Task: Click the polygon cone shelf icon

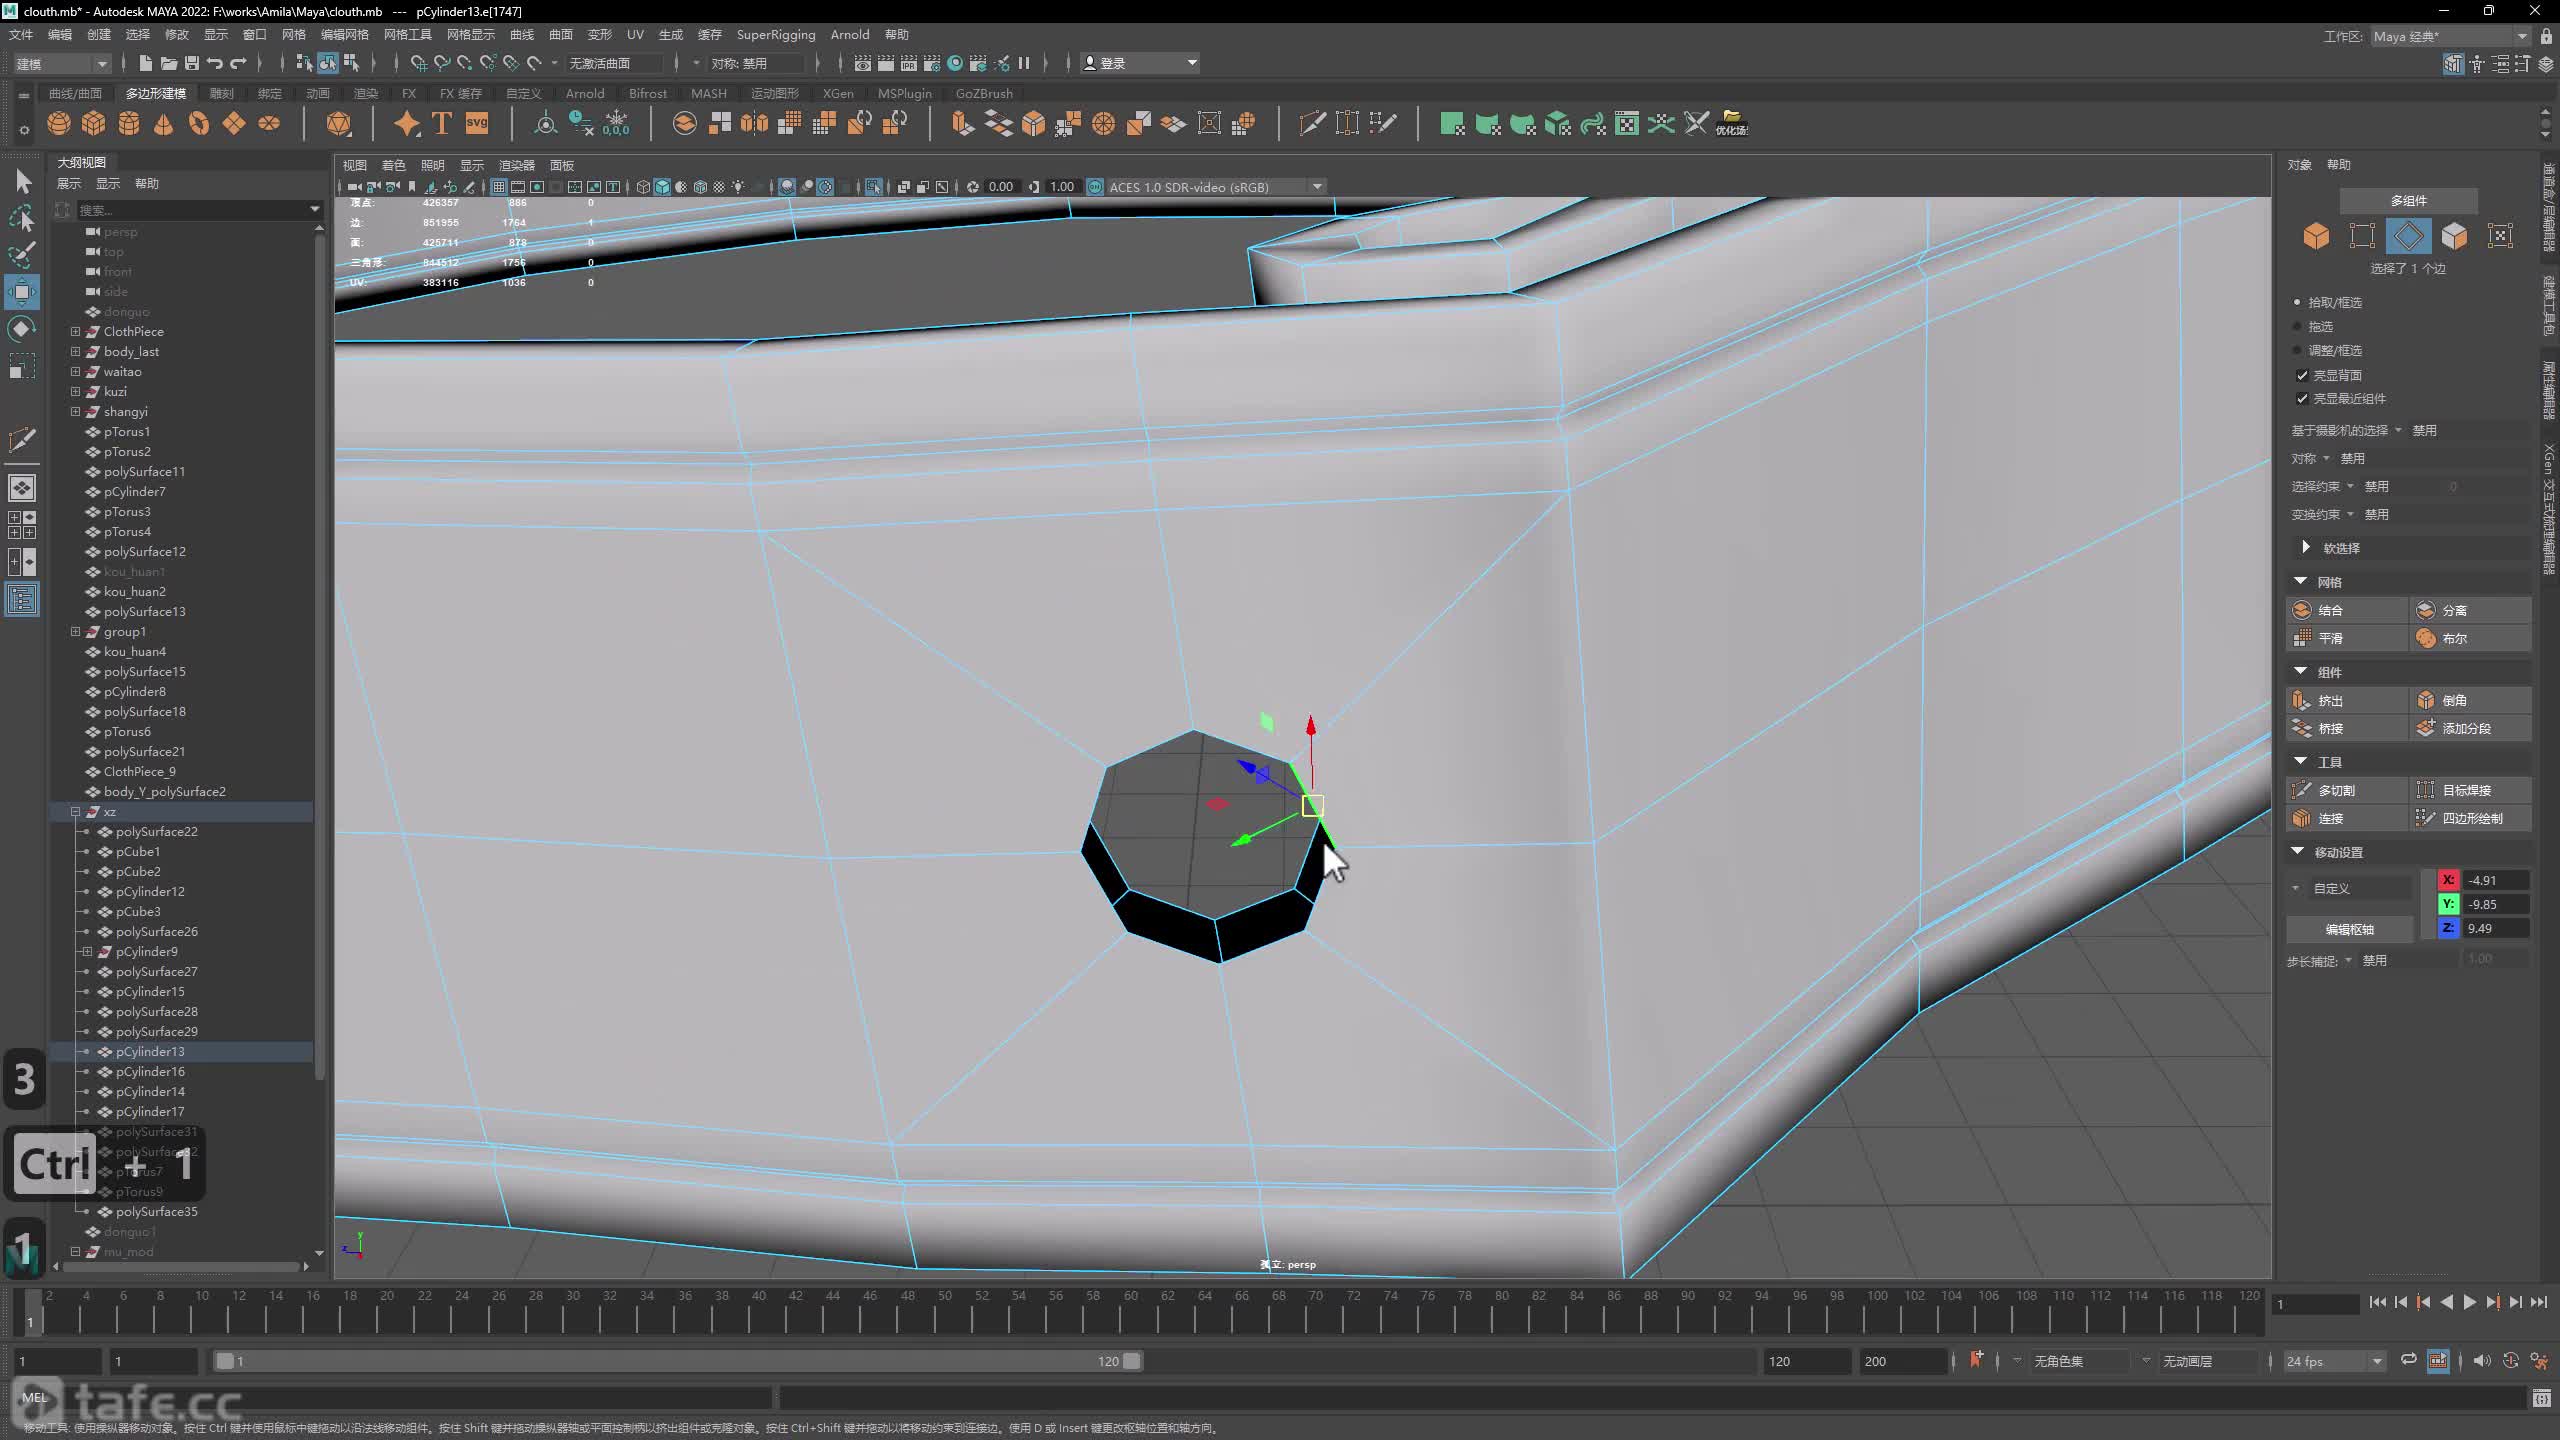Action: 164,124
